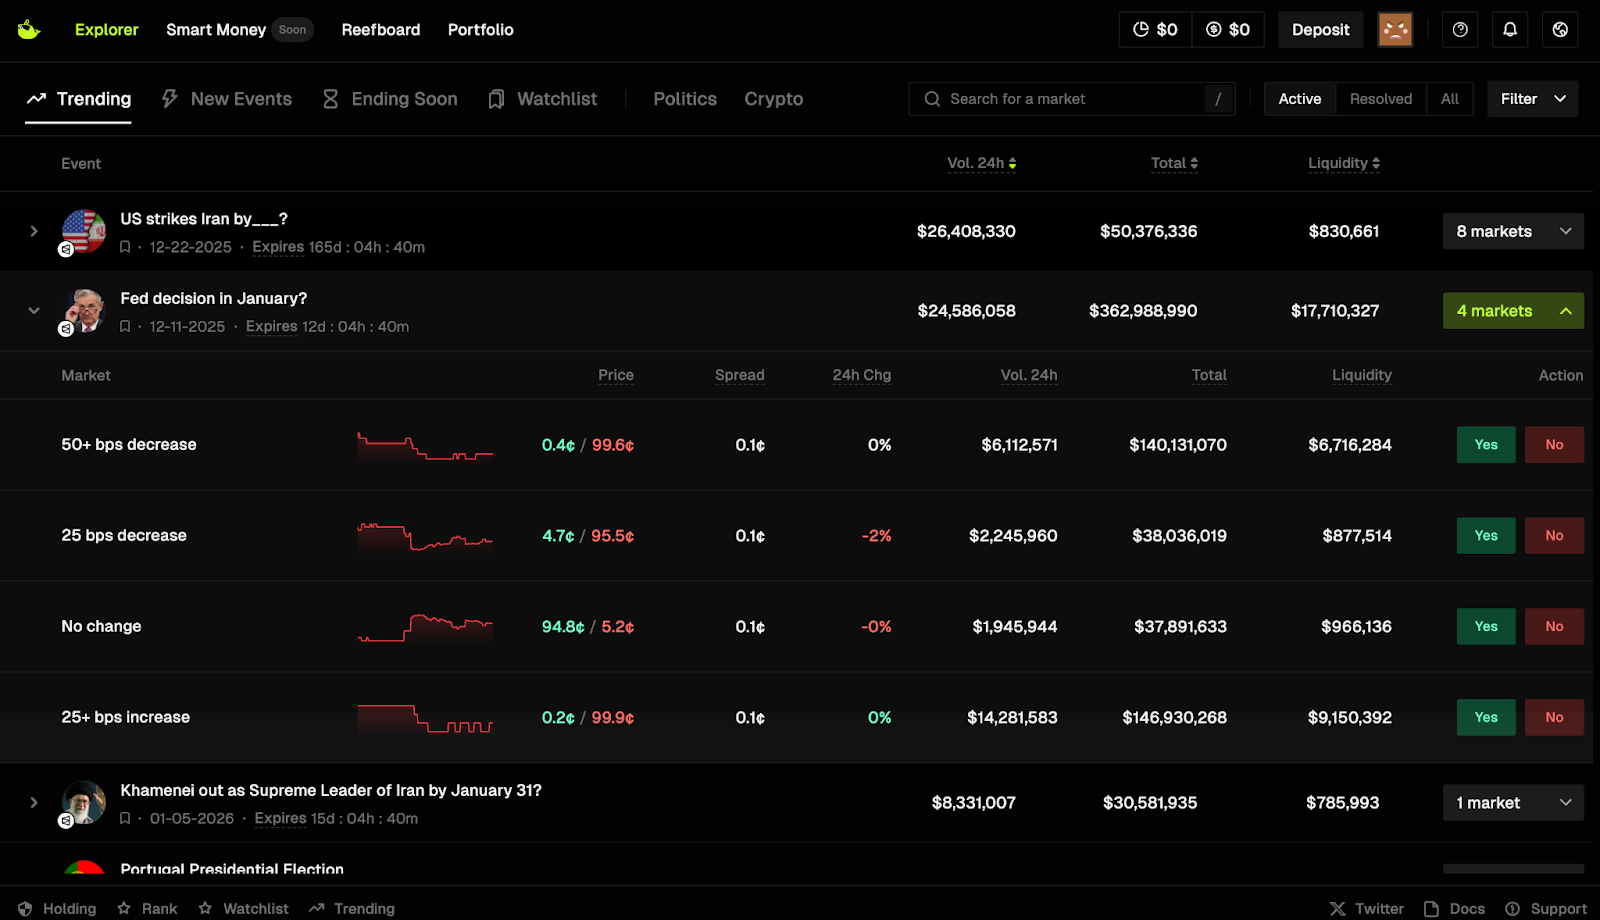Screen dimensions: 1600x920
Task: Open the user avatar profile picture
Action: (1394, 30)
